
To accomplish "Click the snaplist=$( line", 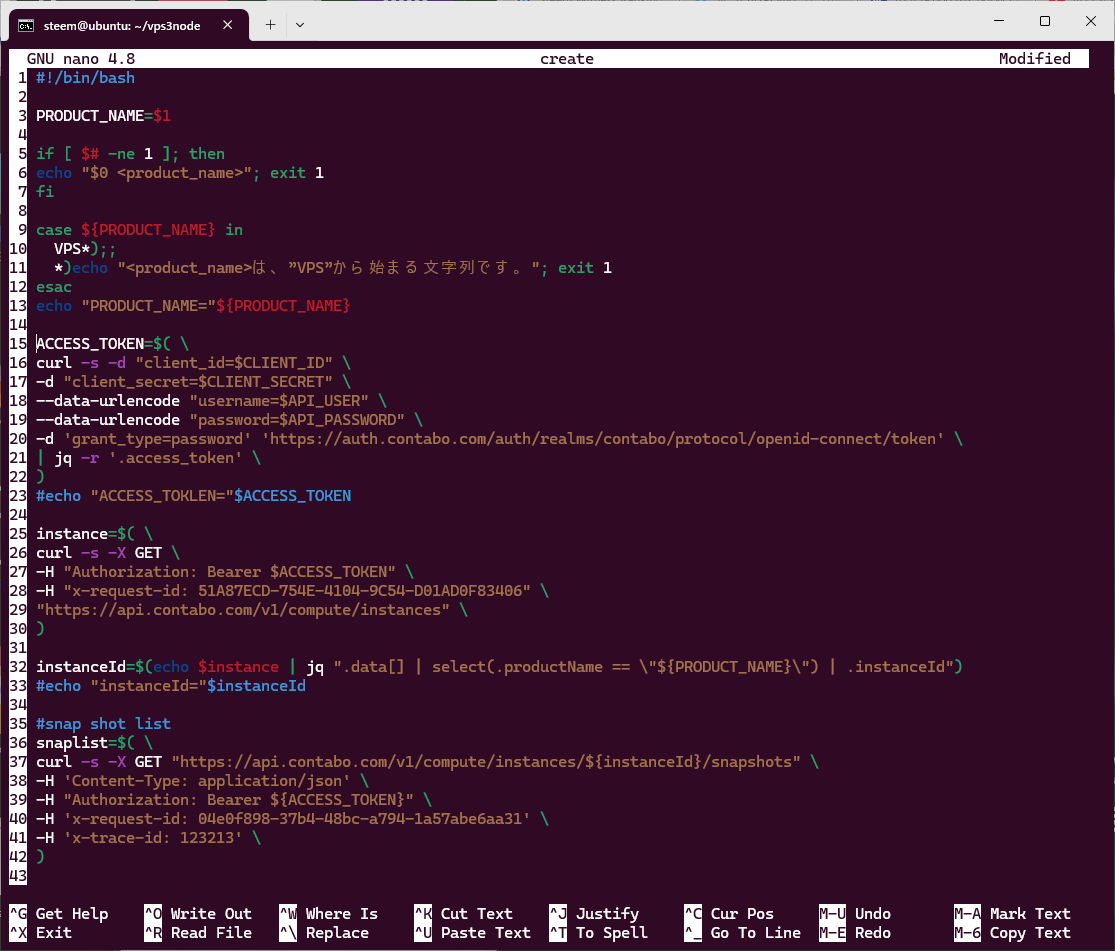I will pyautogui.click(x=95, y=743).
